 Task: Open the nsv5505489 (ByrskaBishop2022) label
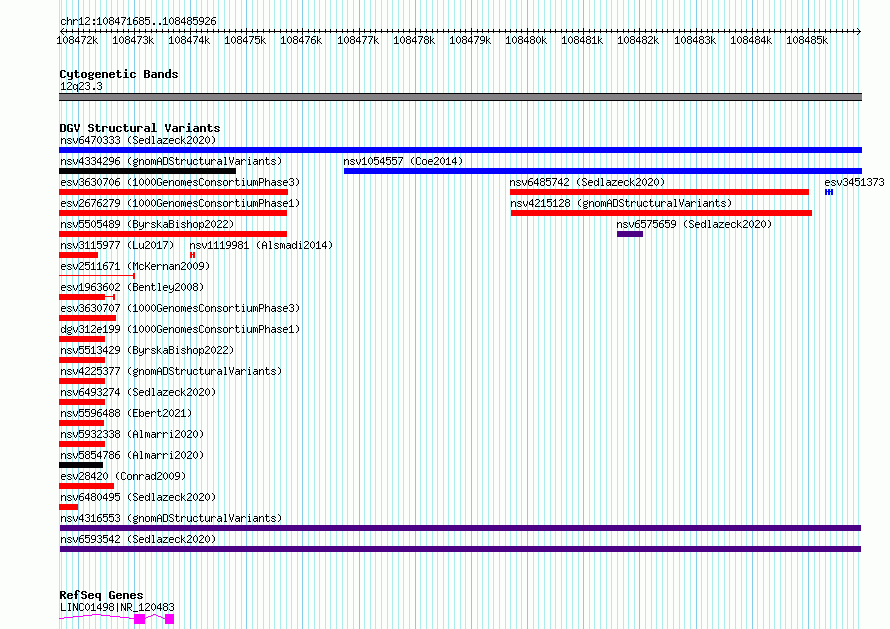(x=147, y=224)
